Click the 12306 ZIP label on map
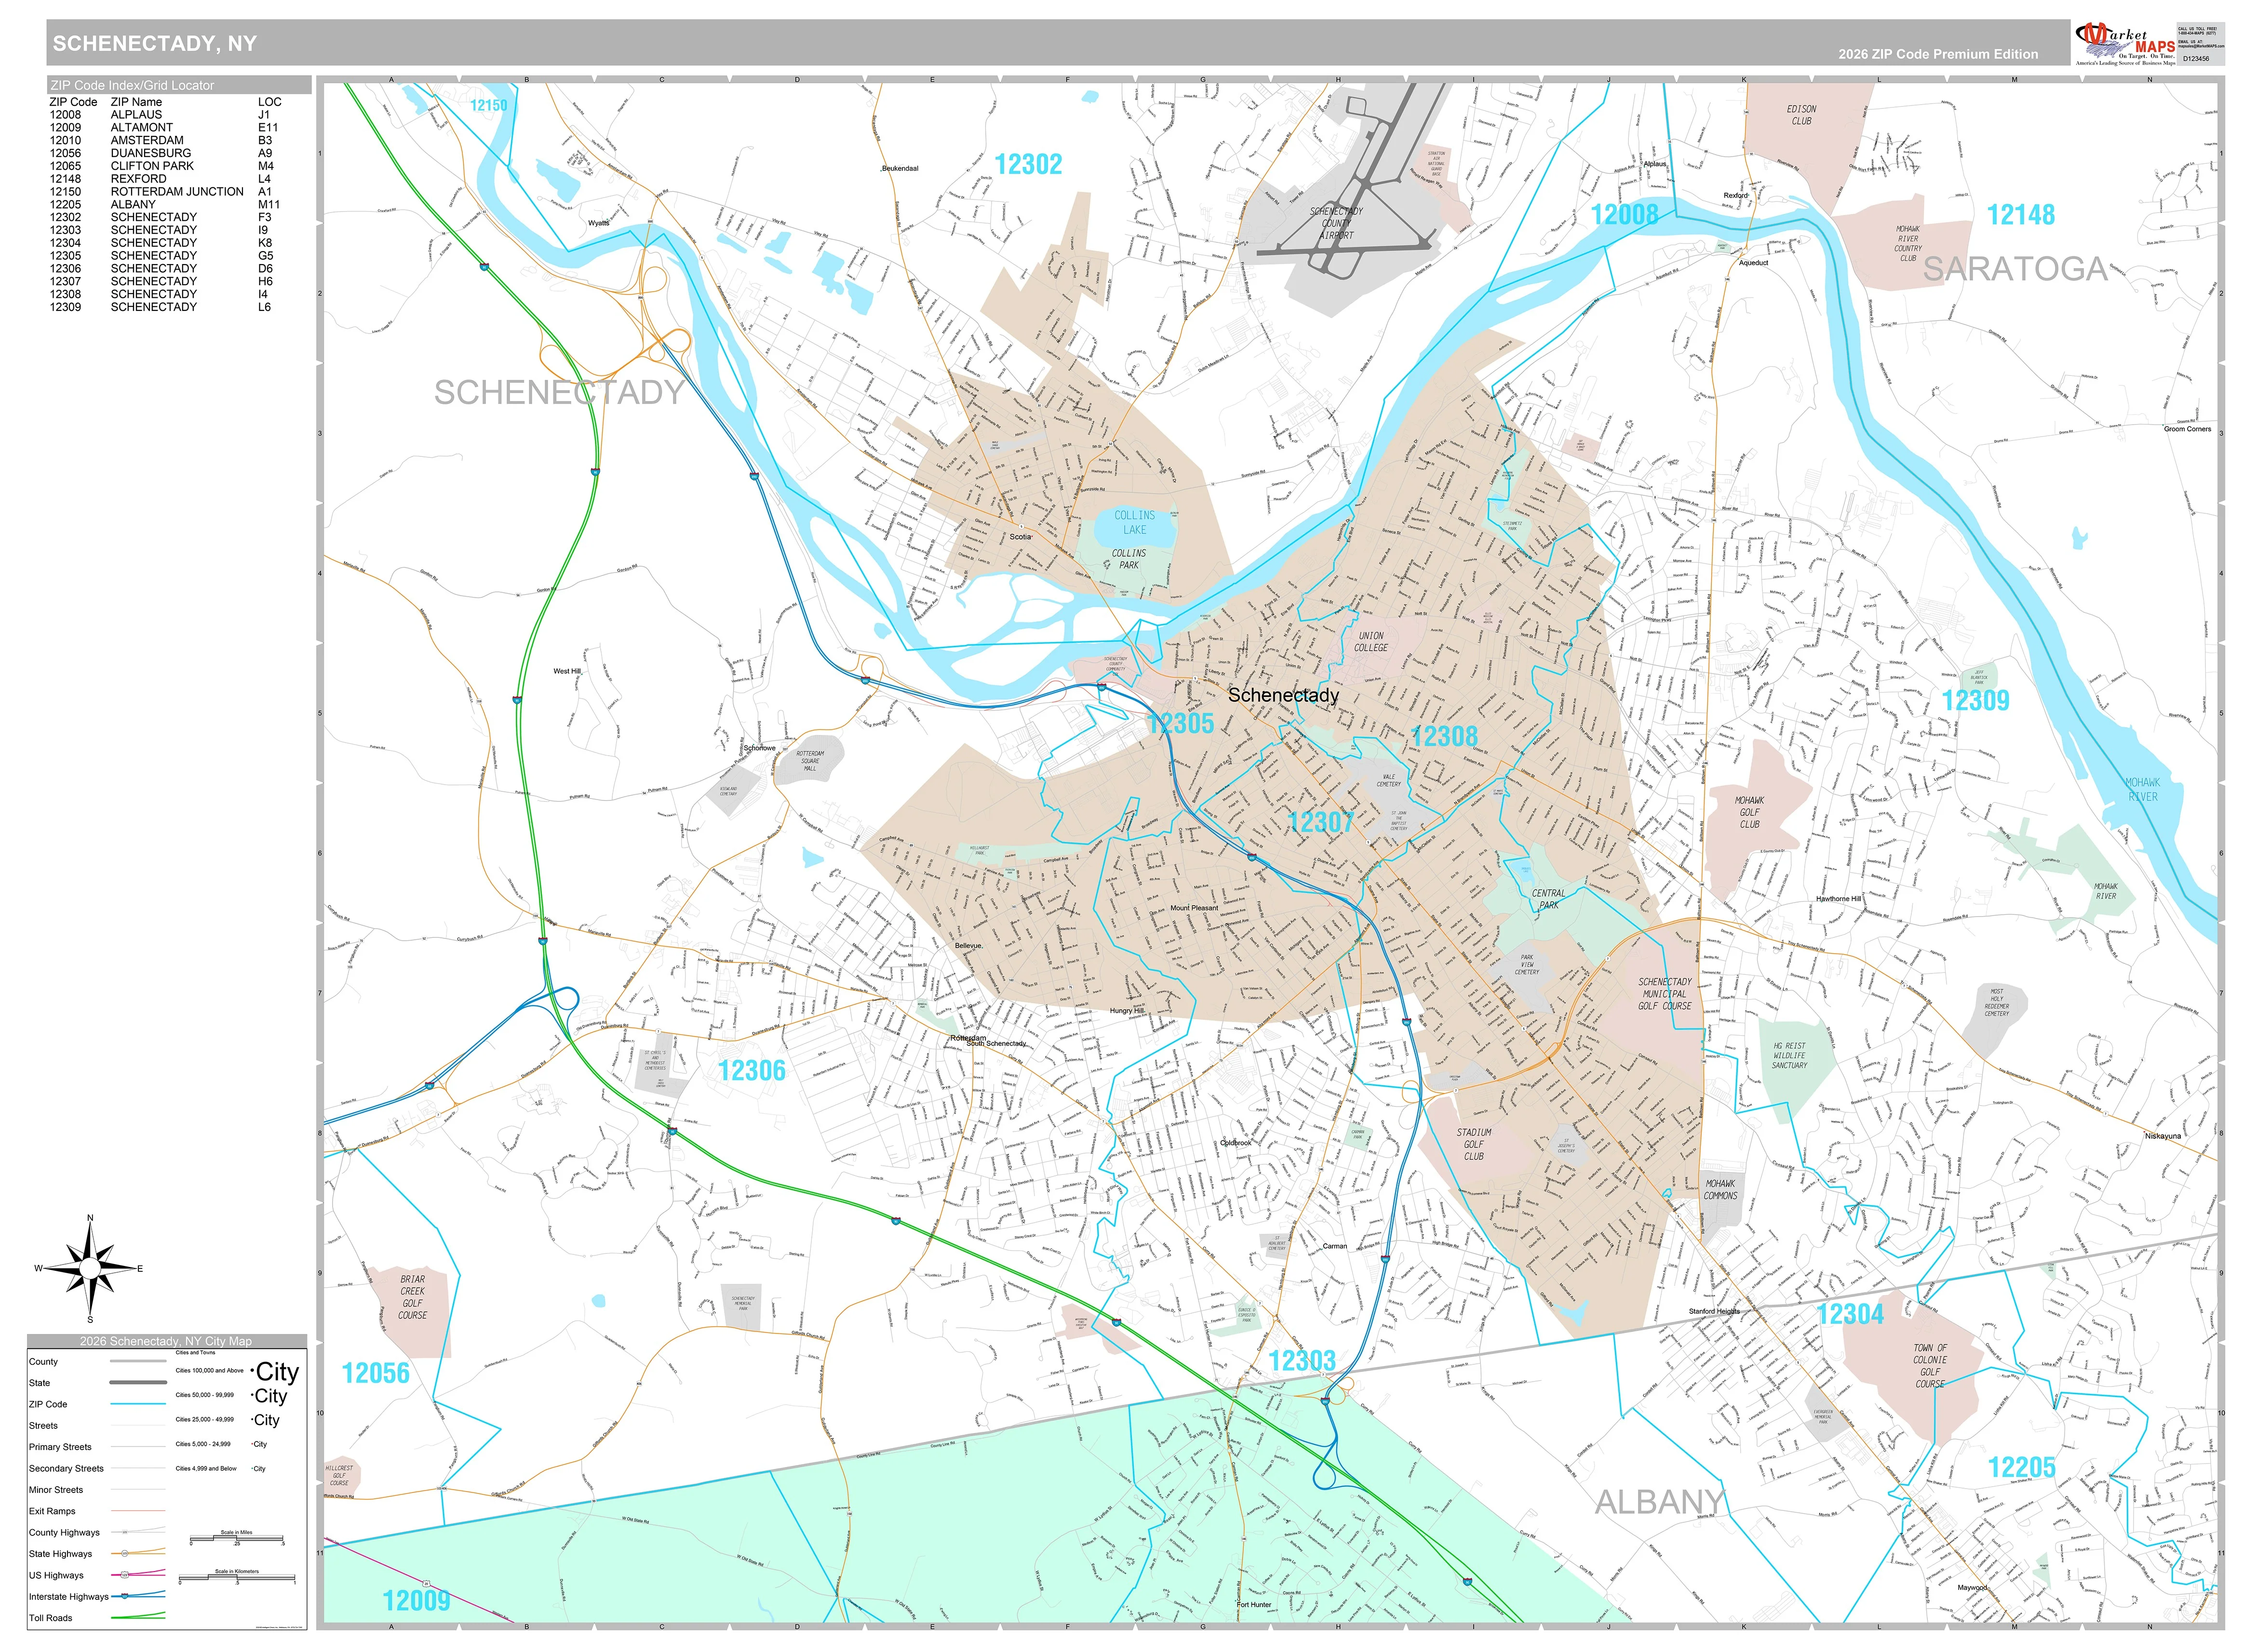2256x1652 pixels. point(752,1071)
